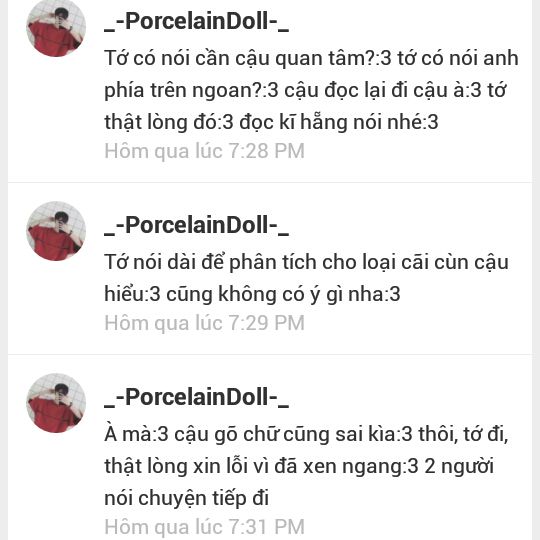Image resolution: width=540 pixels, height=540 pixels.
Task: Select comment starting 'Tớ có nói cần cậu'
Action: (x=311, y=90)
